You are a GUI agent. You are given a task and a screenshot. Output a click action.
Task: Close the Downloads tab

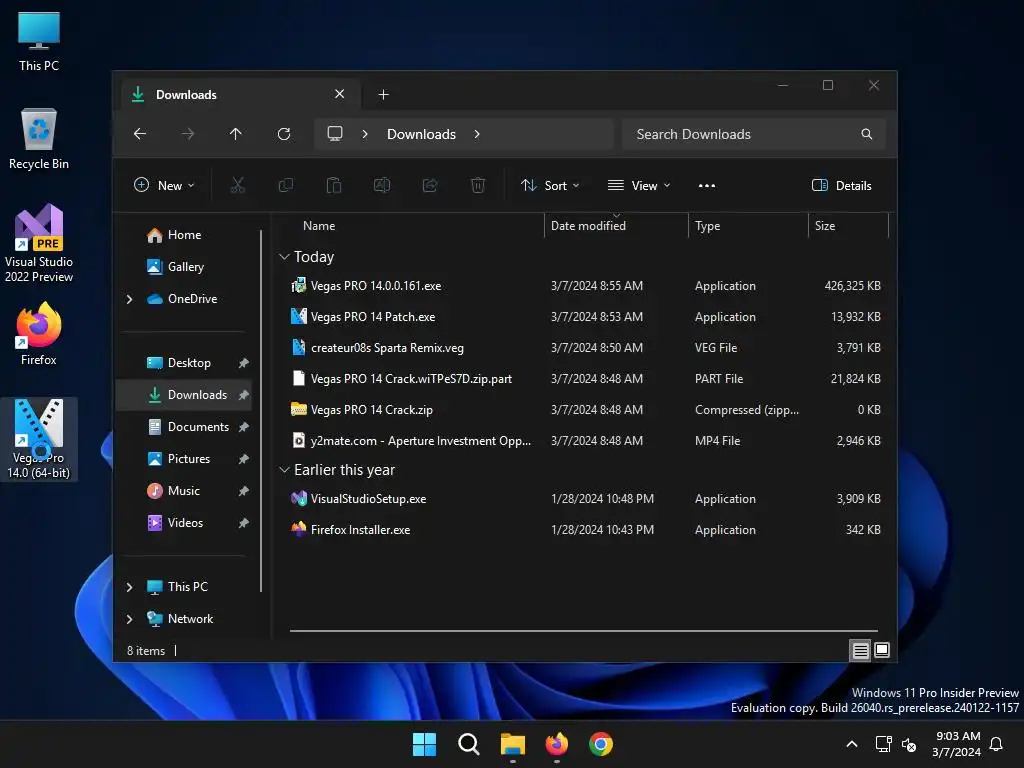pyautogui.click(x=340, y=94)
